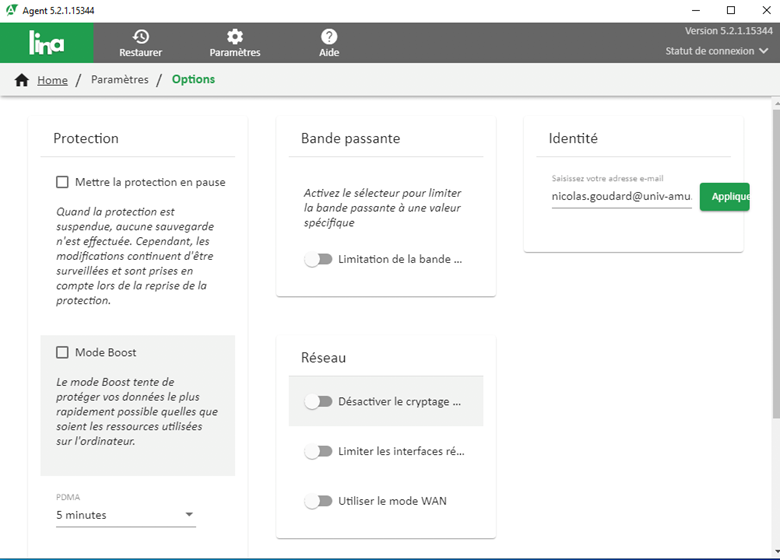Enable Limiter les interfaces réseau switch
The image size is (780, 560).
coord(318,451)
